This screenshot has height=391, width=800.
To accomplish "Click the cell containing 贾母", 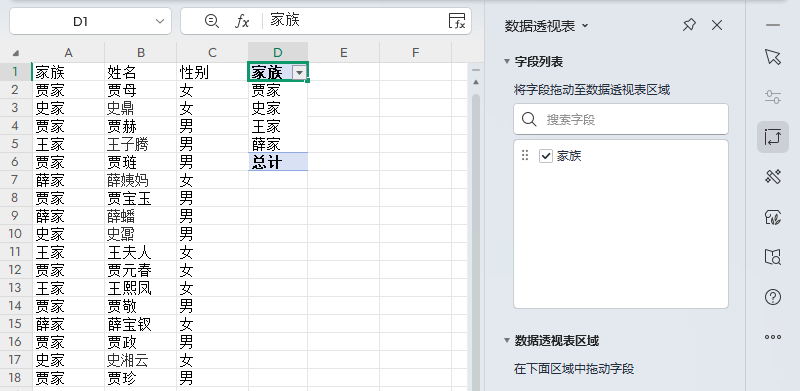I will 141,90.
